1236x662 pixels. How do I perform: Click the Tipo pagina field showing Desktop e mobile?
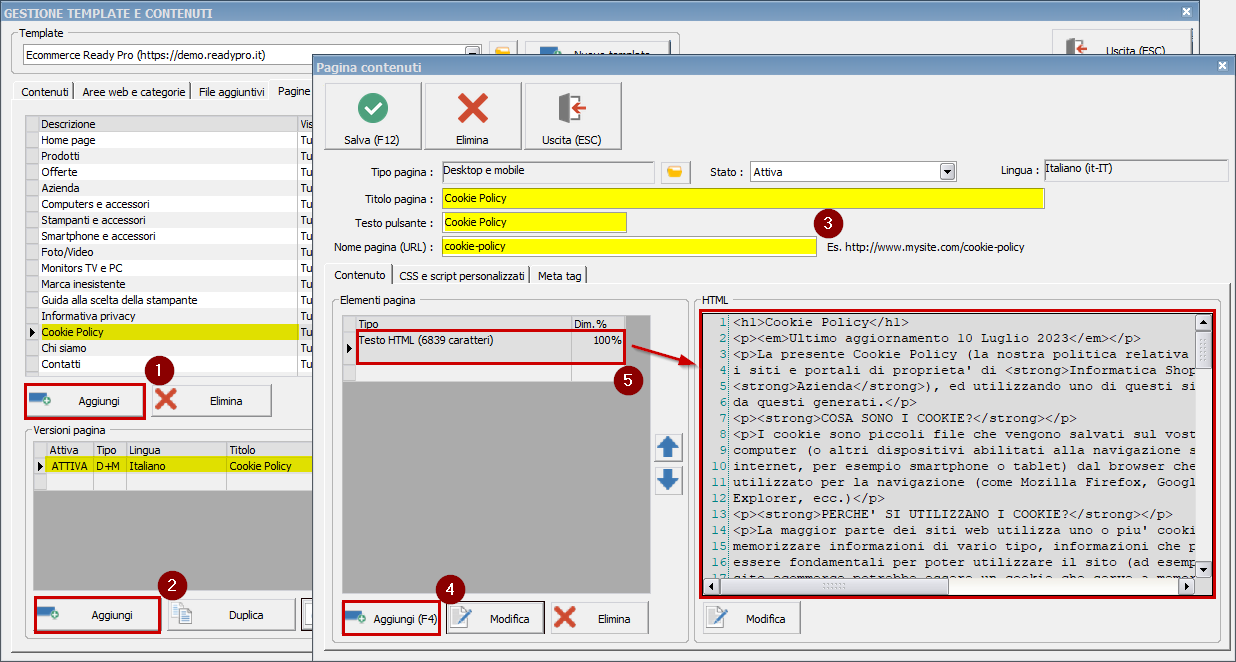click(x=548, y=172)
